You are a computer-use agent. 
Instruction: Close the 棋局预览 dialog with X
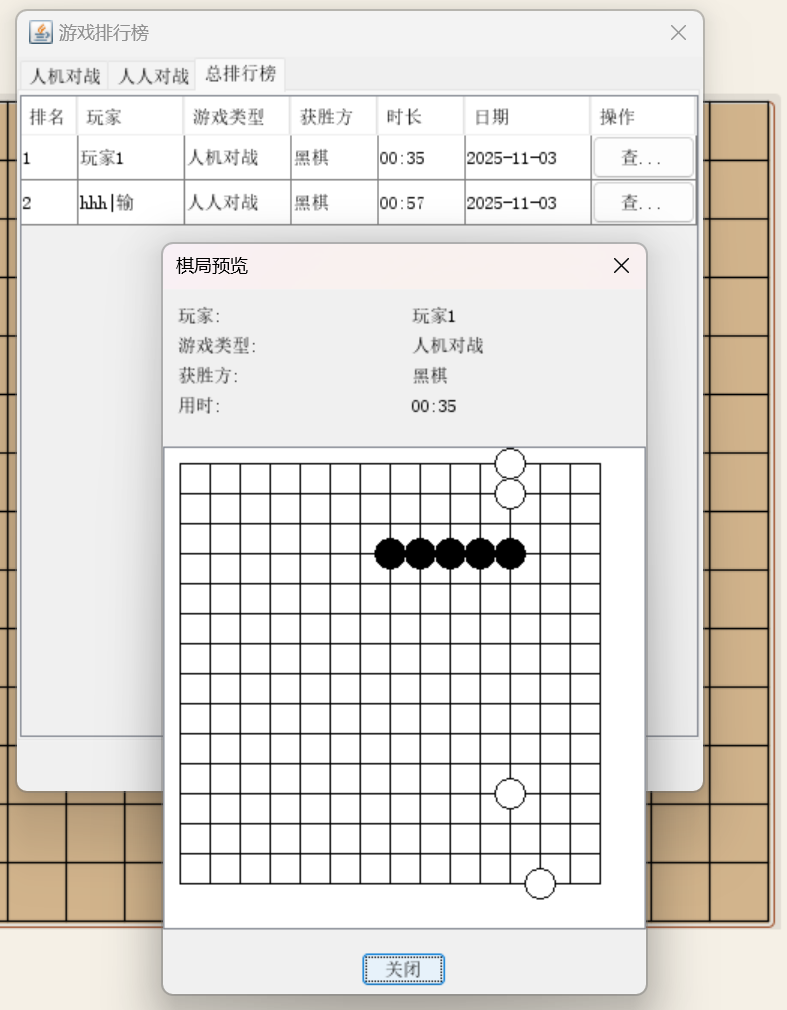tap(621, 265)
